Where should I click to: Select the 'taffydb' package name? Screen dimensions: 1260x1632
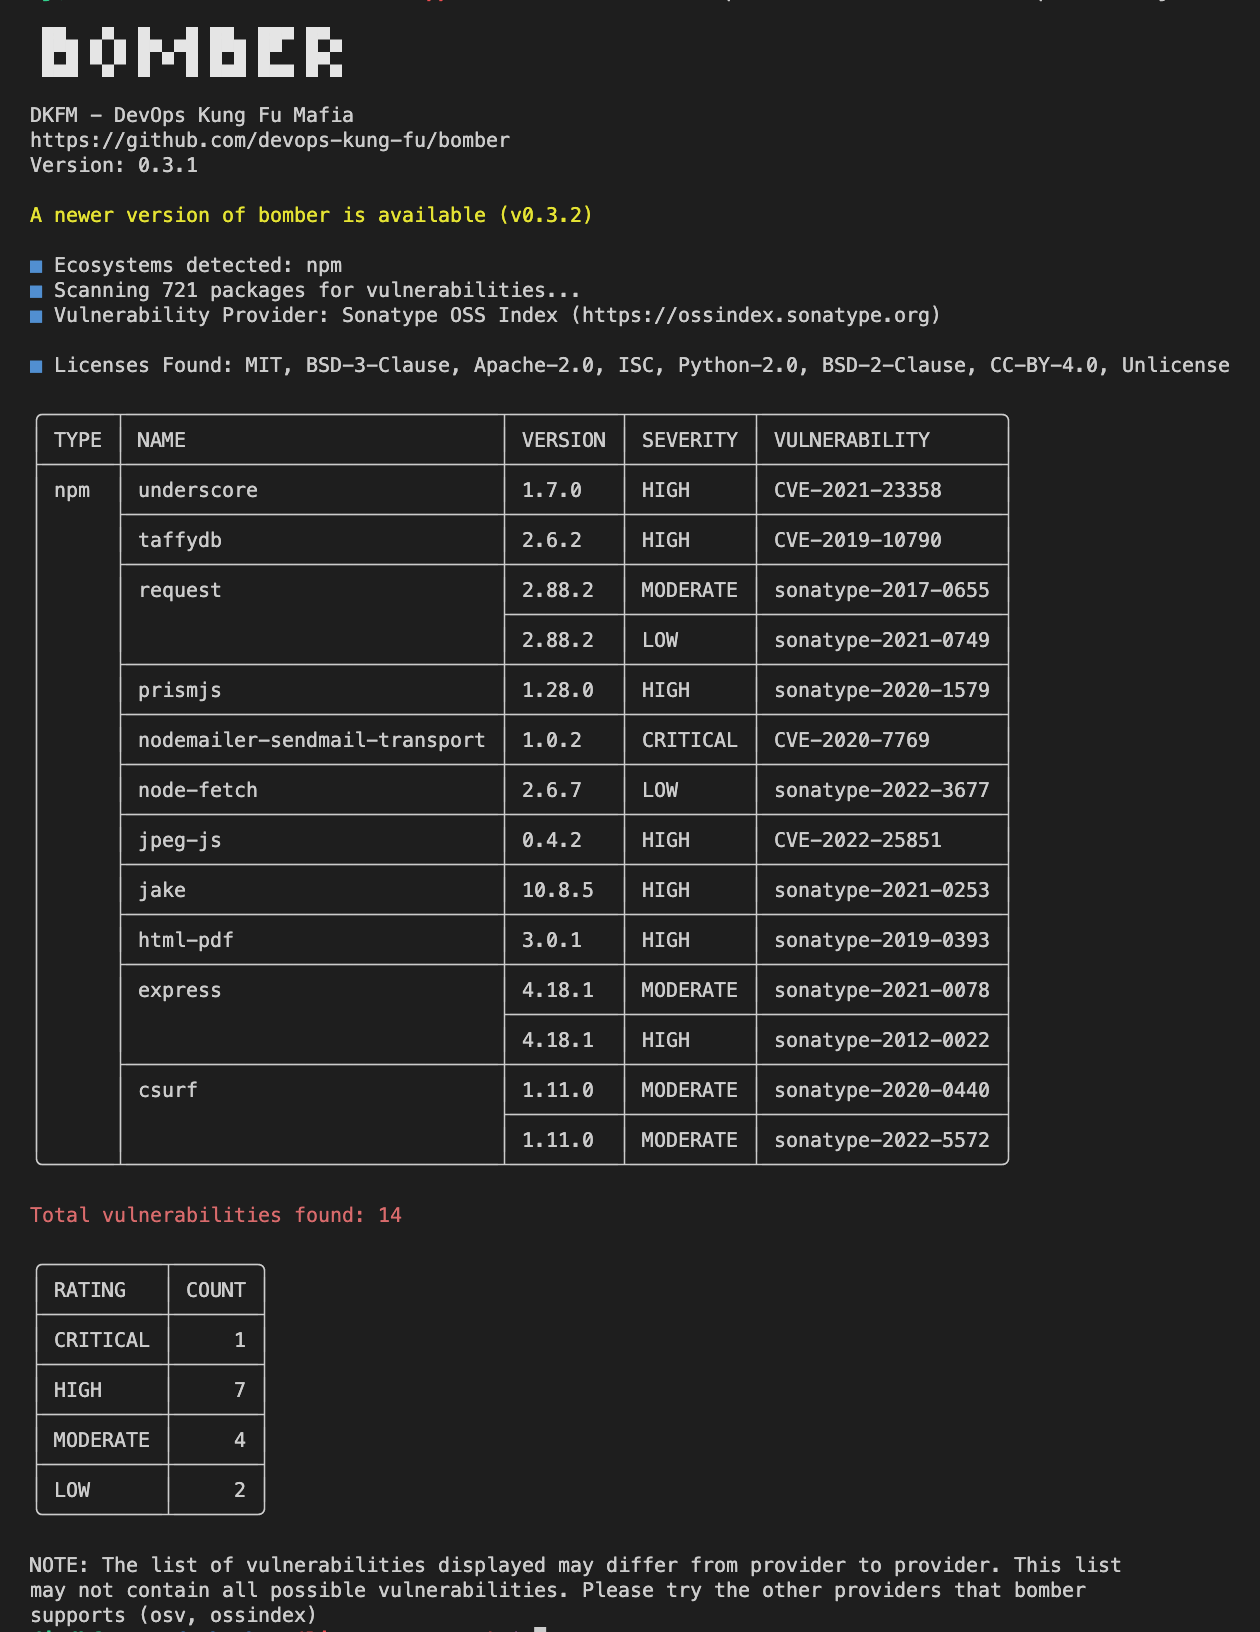[180, 540]
